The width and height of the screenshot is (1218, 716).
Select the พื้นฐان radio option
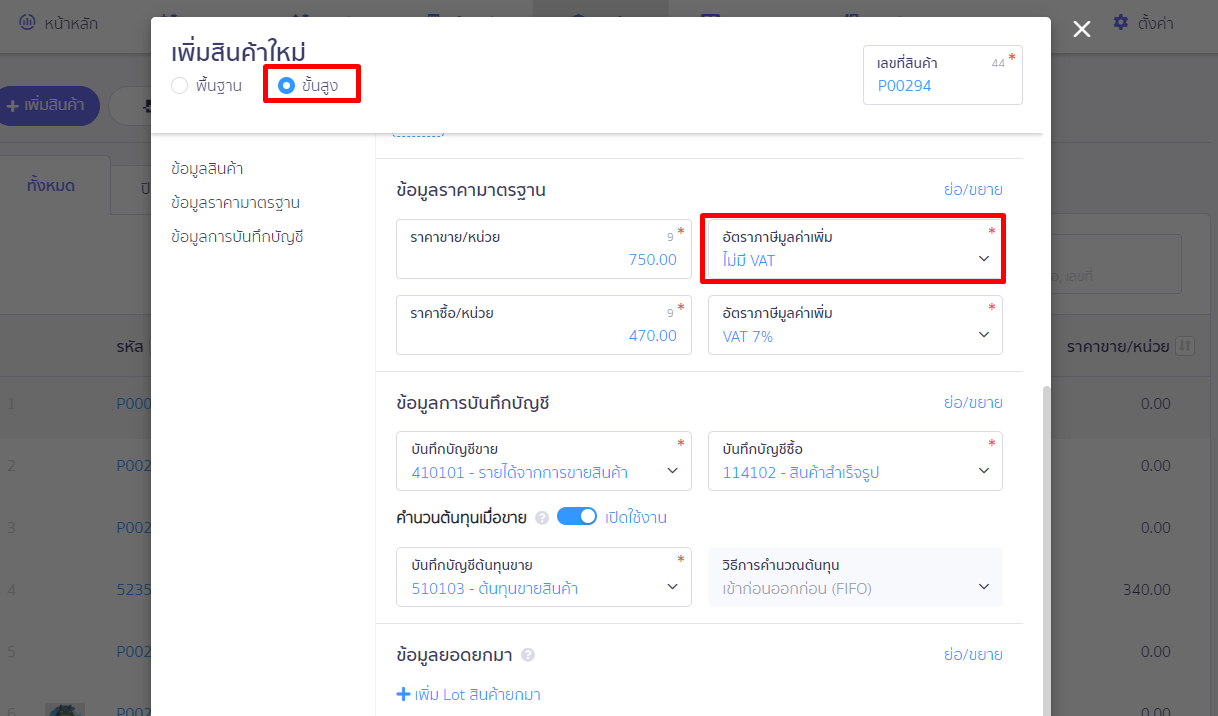pyautogui.click(x=180, y=86)
